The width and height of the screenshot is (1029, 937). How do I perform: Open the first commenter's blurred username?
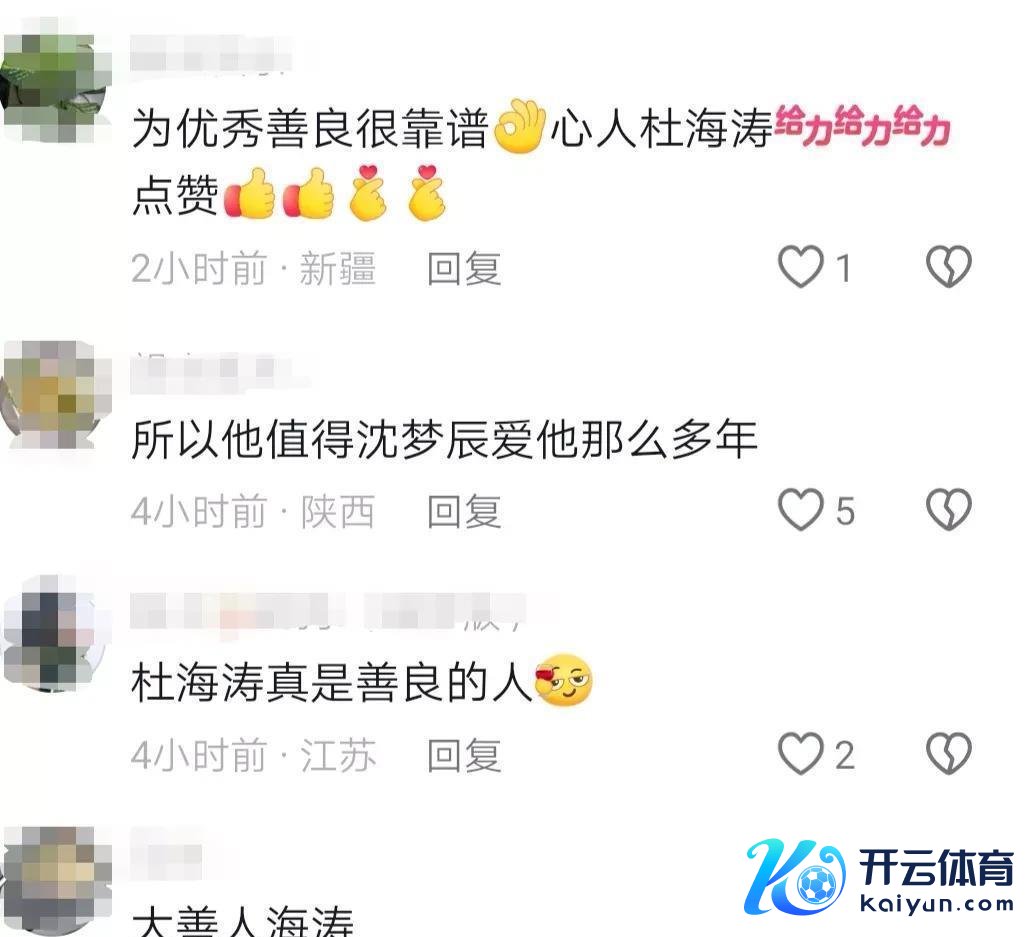[x=210, y=54]
